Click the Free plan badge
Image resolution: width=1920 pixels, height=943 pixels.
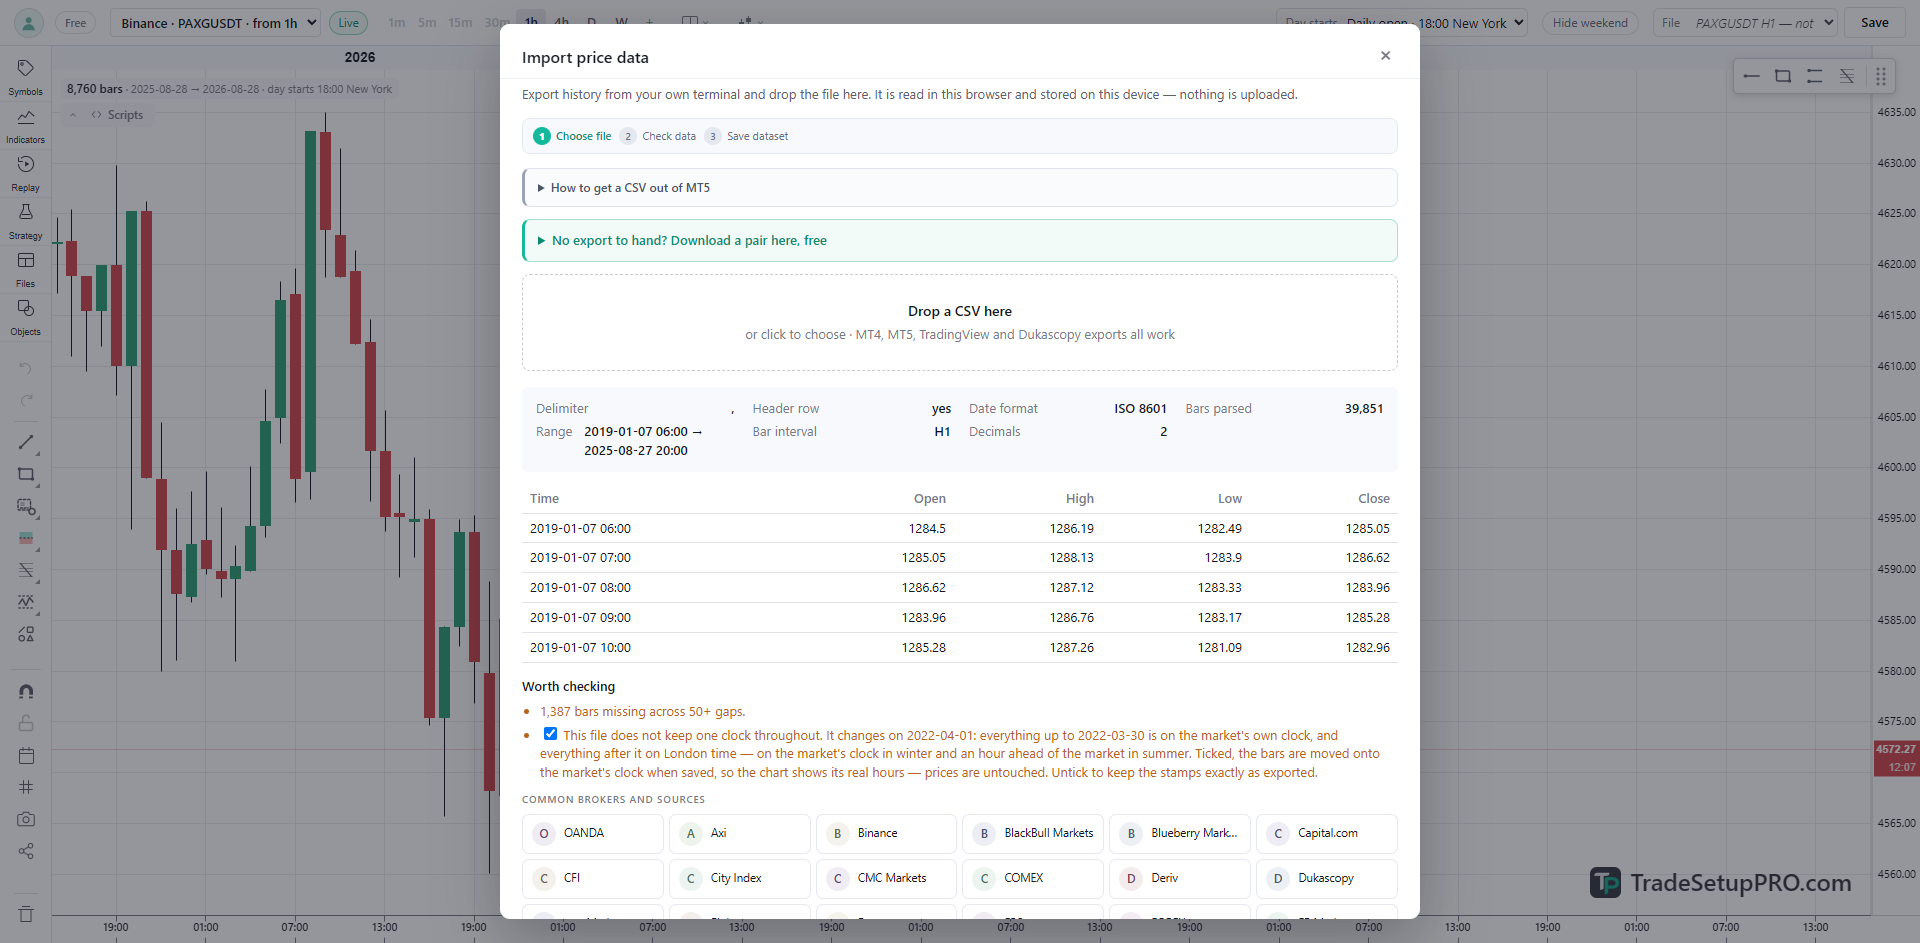pyautogui.click(x=76, y=23)
